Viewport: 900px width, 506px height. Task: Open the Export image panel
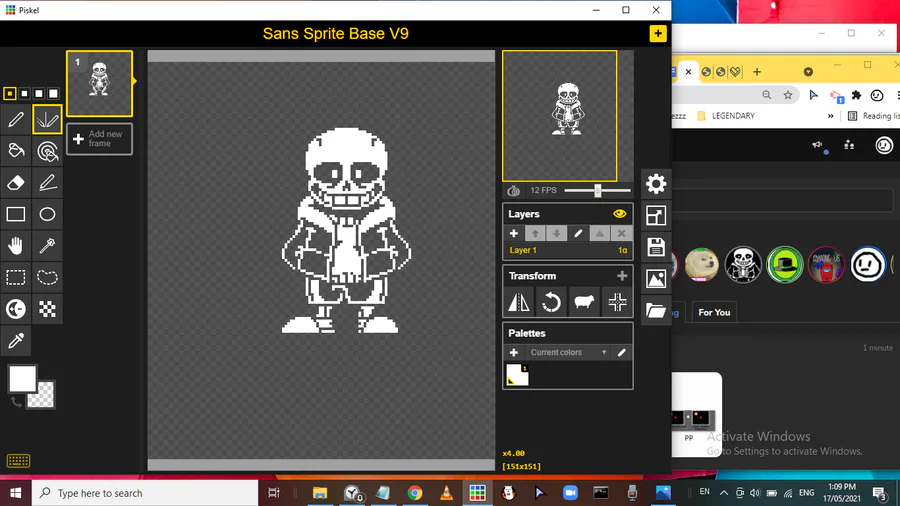click(655, 279)
